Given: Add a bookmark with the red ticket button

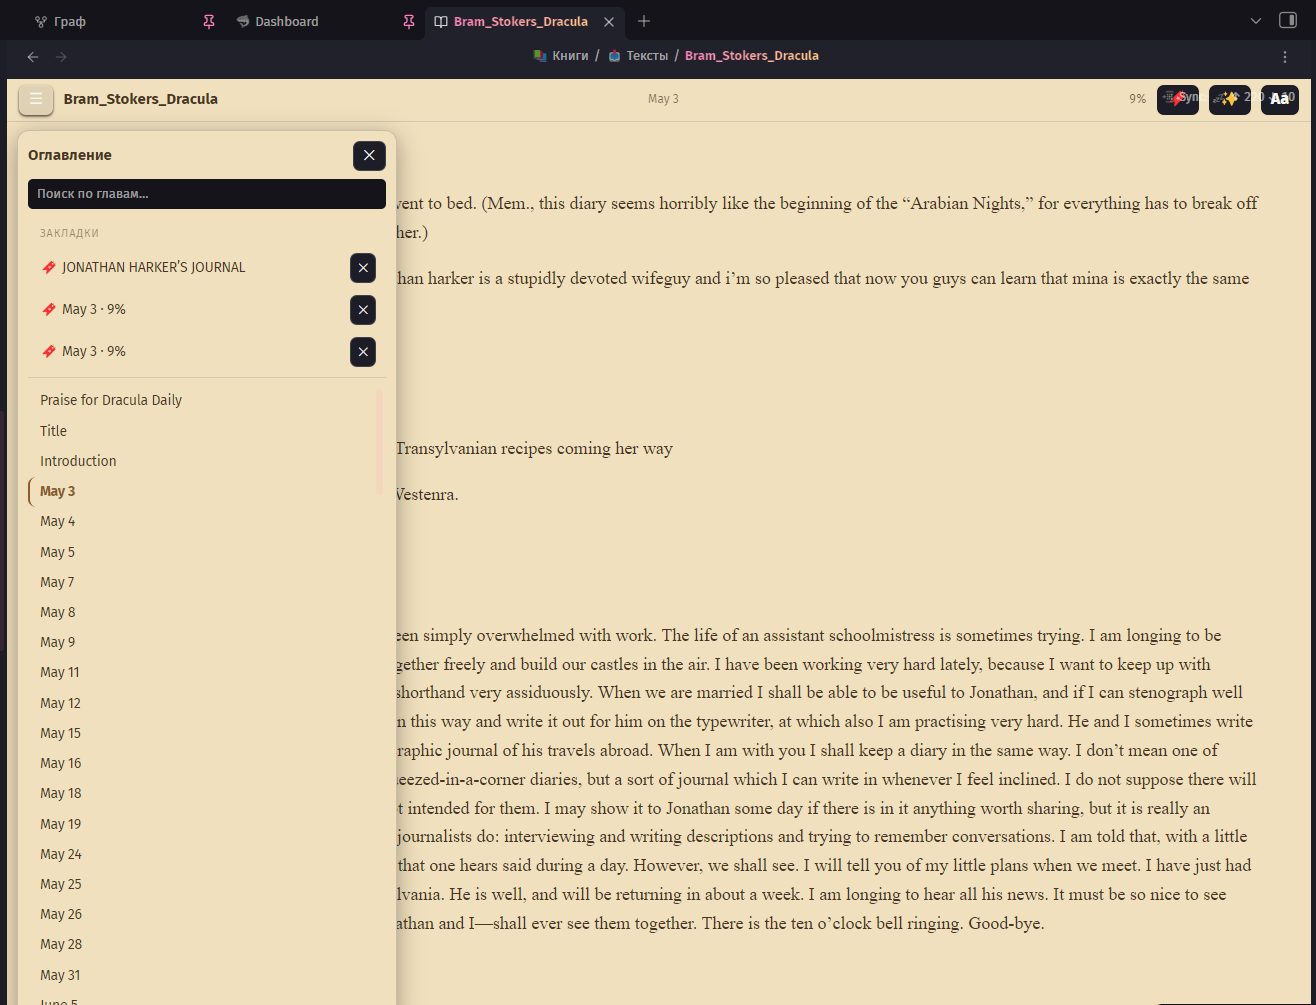Looking at the screenshot, I should (1178, 99).
